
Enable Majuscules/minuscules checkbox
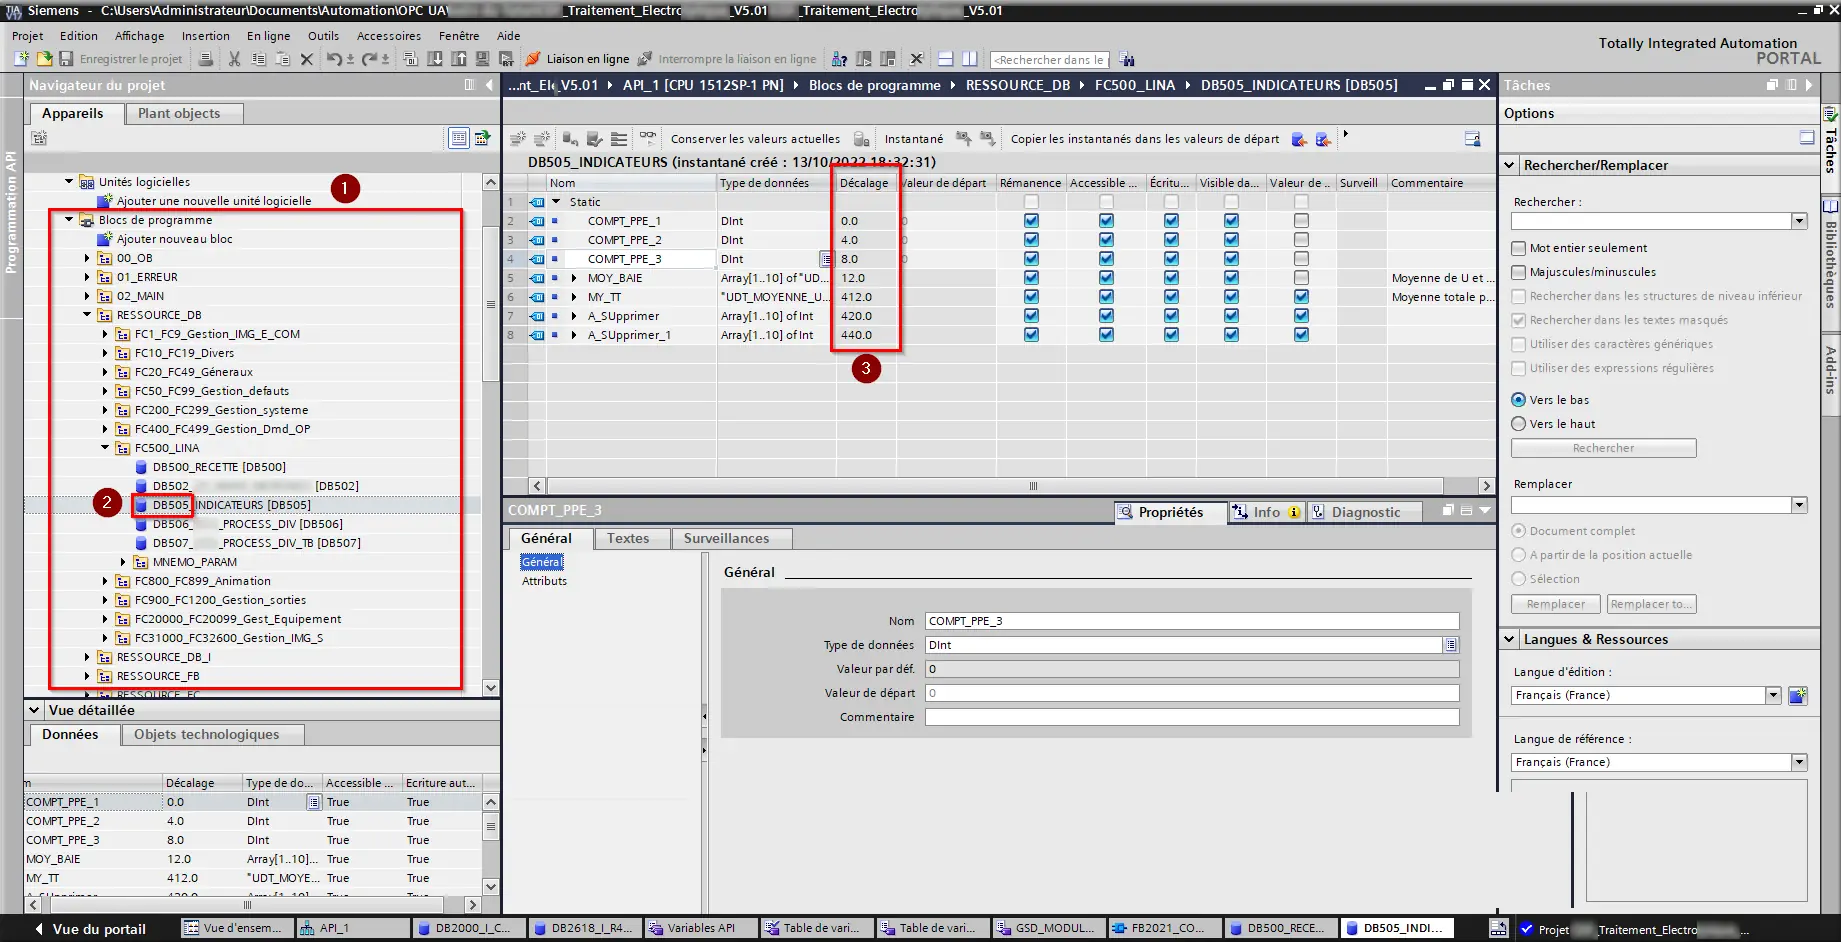(x=1519, y=272)
